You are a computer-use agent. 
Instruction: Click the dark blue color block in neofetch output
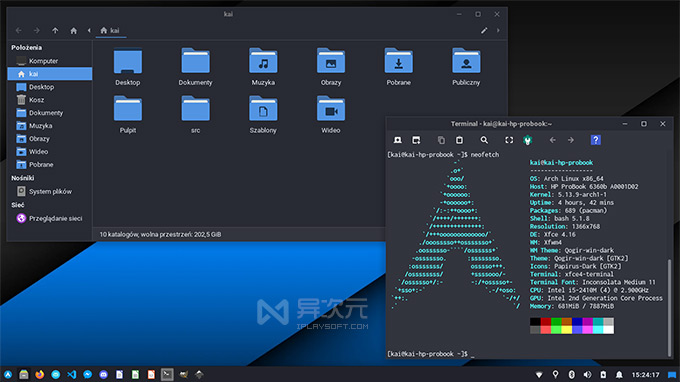pos(577,322)
